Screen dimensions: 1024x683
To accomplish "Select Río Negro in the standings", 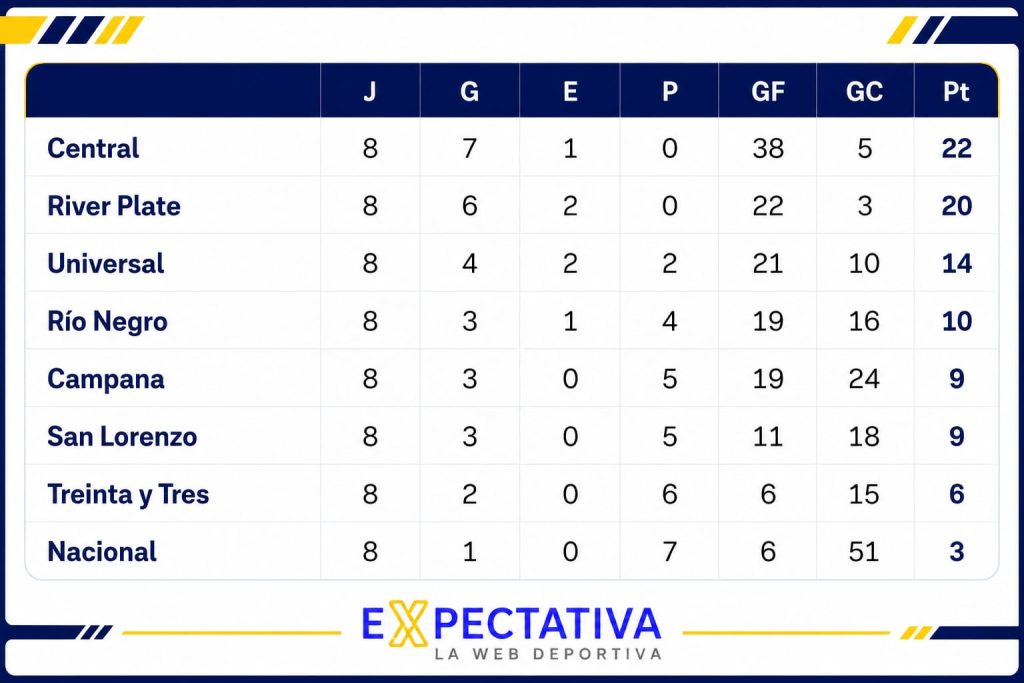I will [107, 321].
